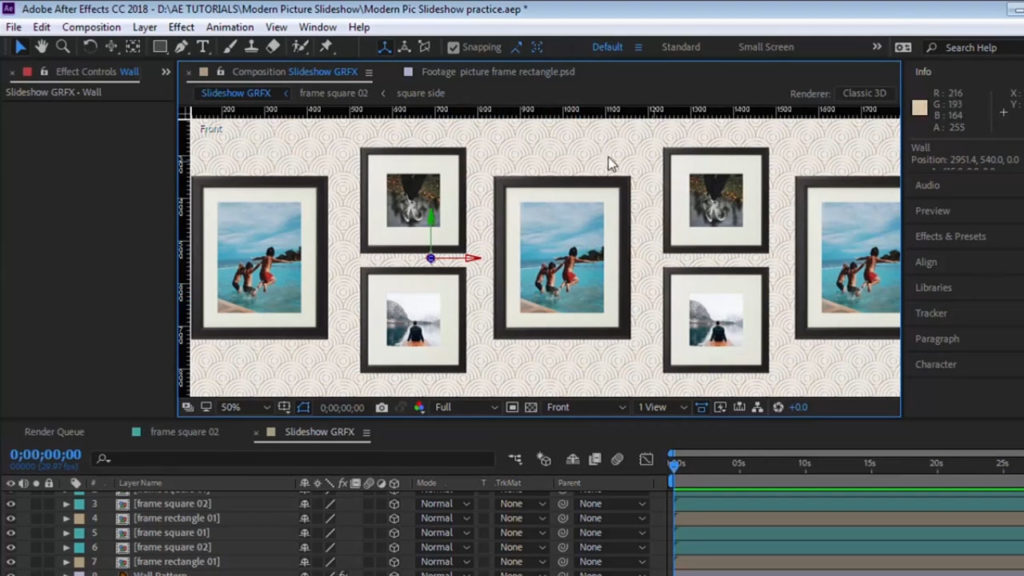This screenshot has width=1024, height=576.
Task: Open the Effects & Presets panel
Action: pyautogui.click(x=950, y=236)
